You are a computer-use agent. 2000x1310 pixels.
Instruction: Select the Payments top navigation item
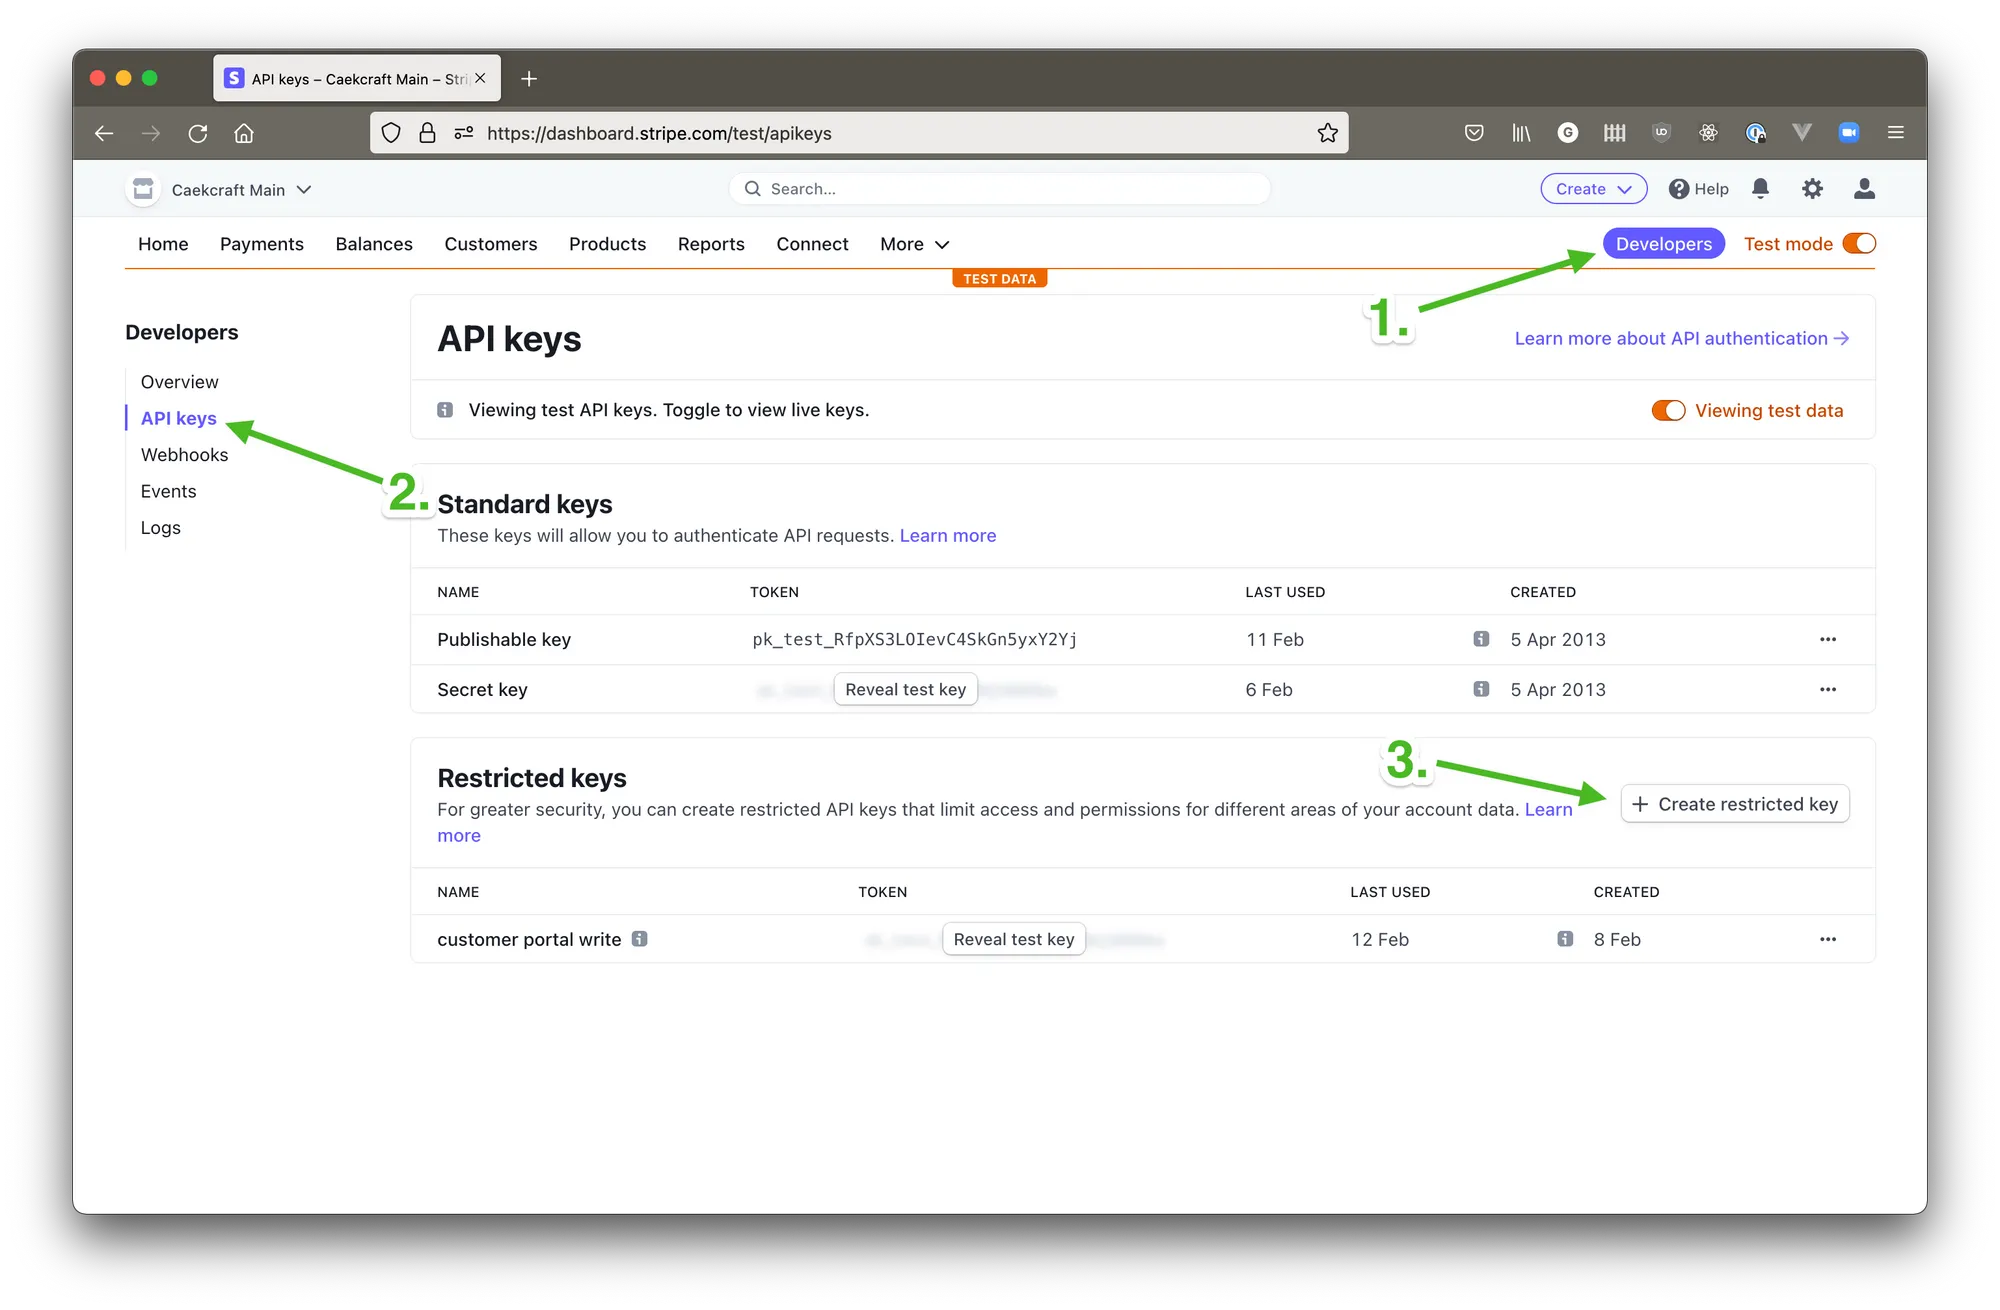[x=262, y=244]
